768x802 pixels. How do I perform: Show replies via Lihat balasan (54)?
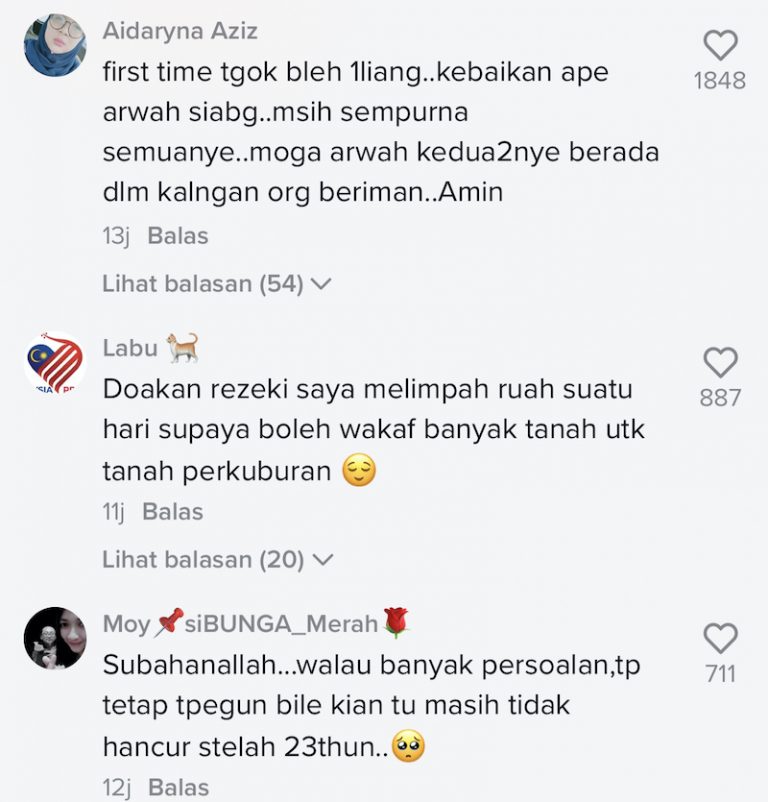point(203,283)
